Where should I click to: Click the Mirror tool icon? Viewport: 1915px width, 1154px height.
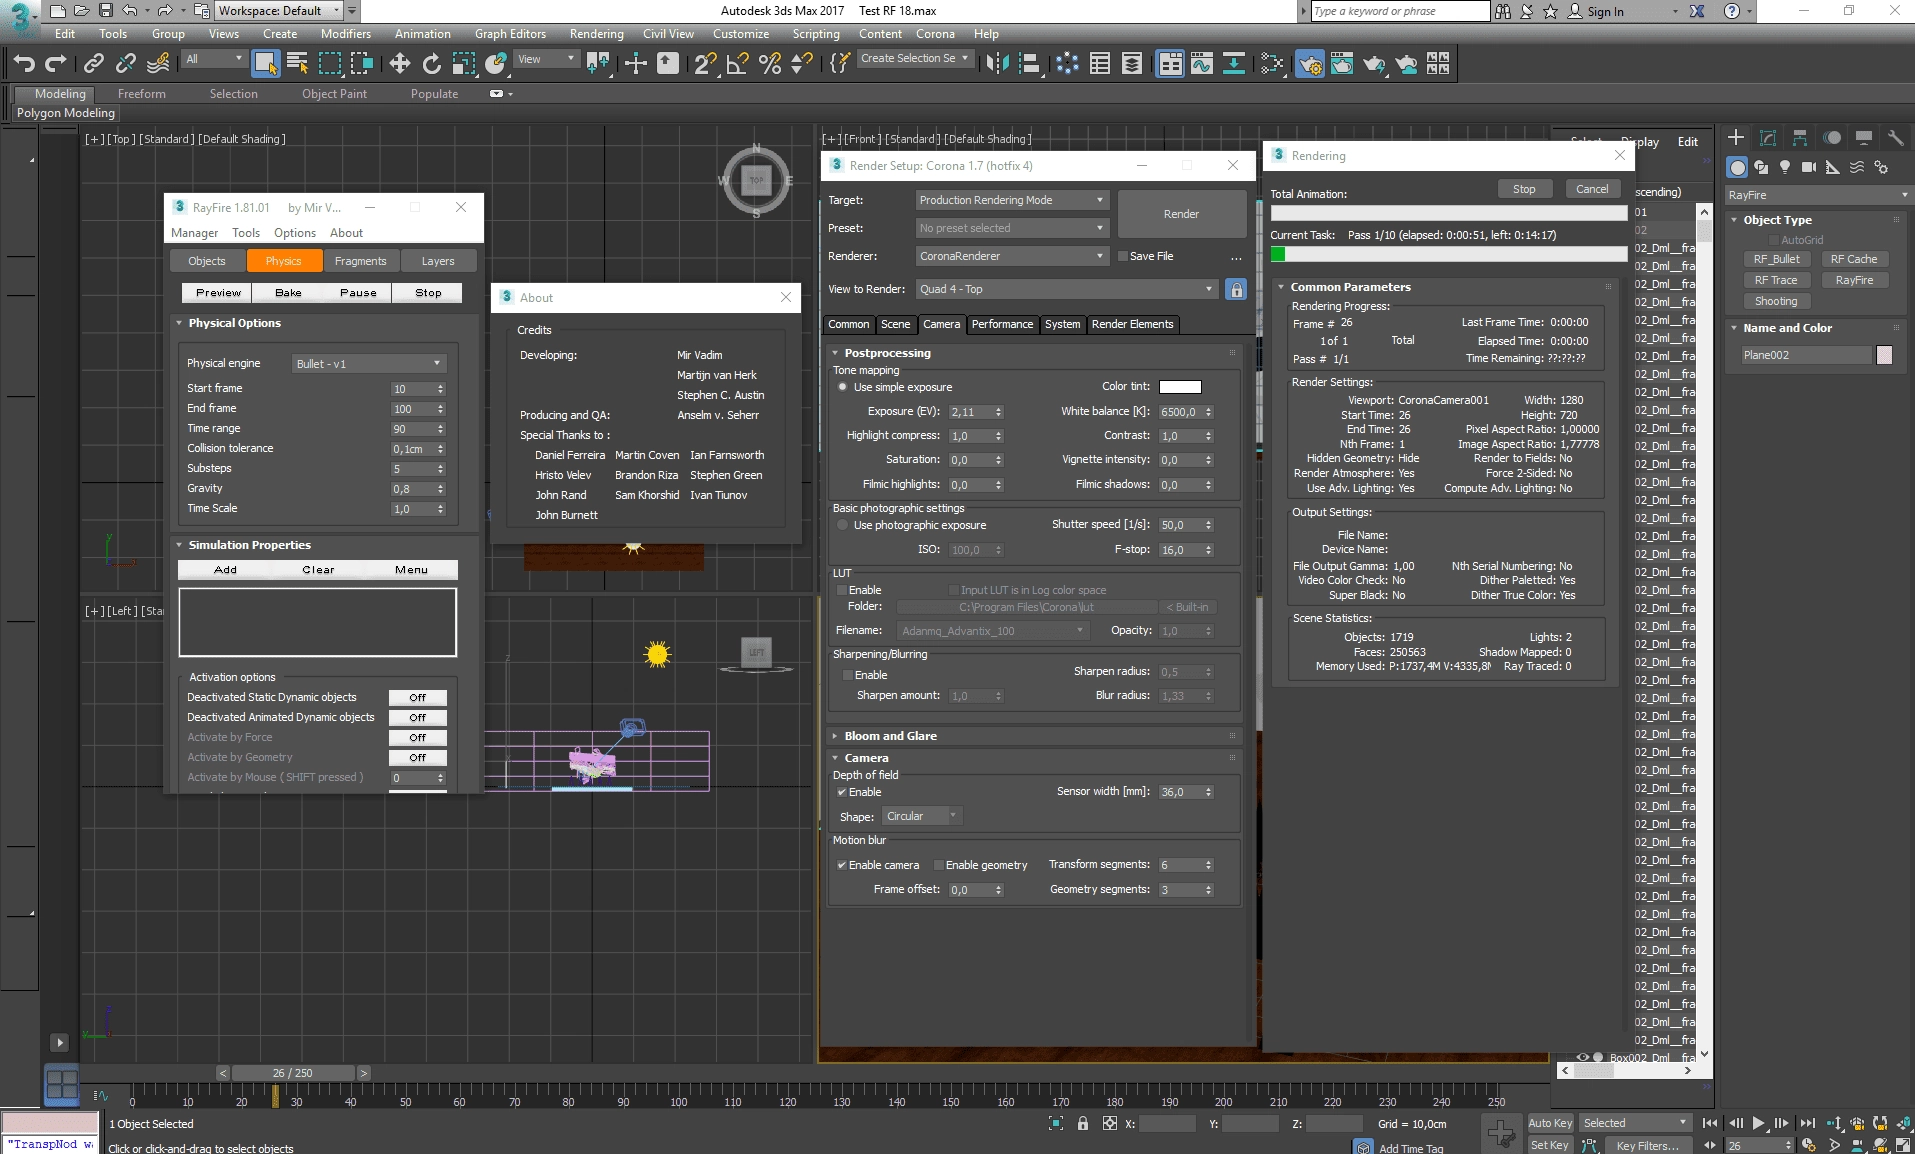[997, 64]
